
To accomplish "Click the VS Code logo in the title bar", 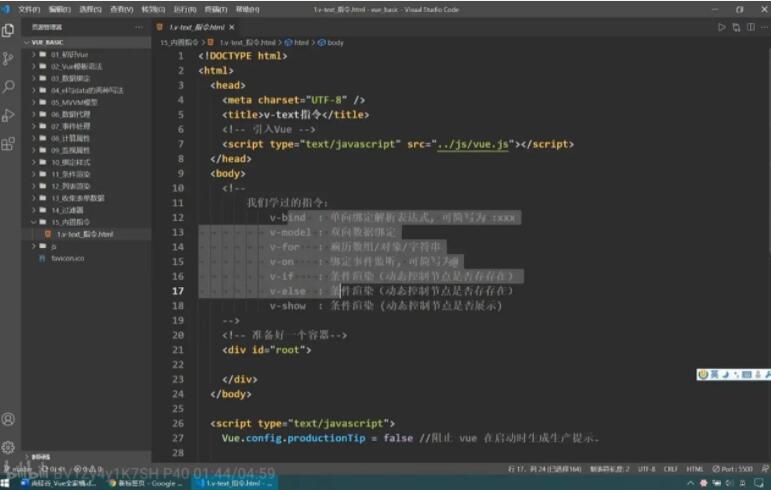I will click(x=6, y=9).
